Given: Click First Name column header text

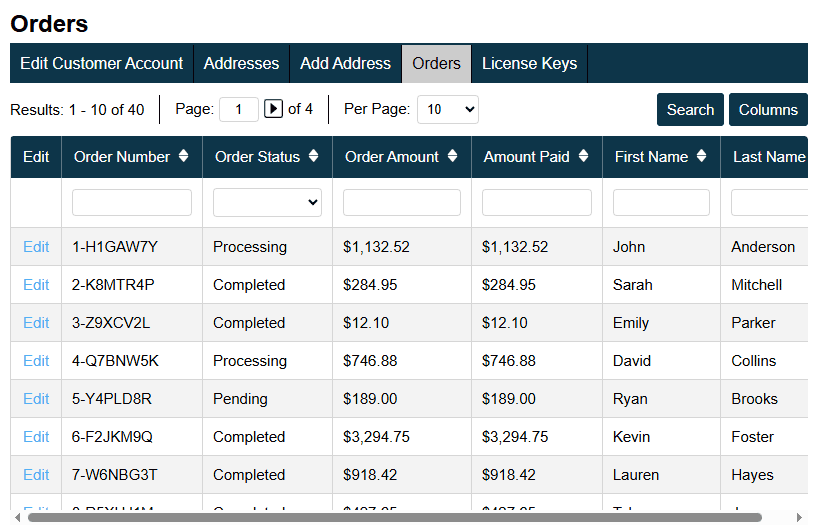Looking at the screenshot, I should pos(651,157).
